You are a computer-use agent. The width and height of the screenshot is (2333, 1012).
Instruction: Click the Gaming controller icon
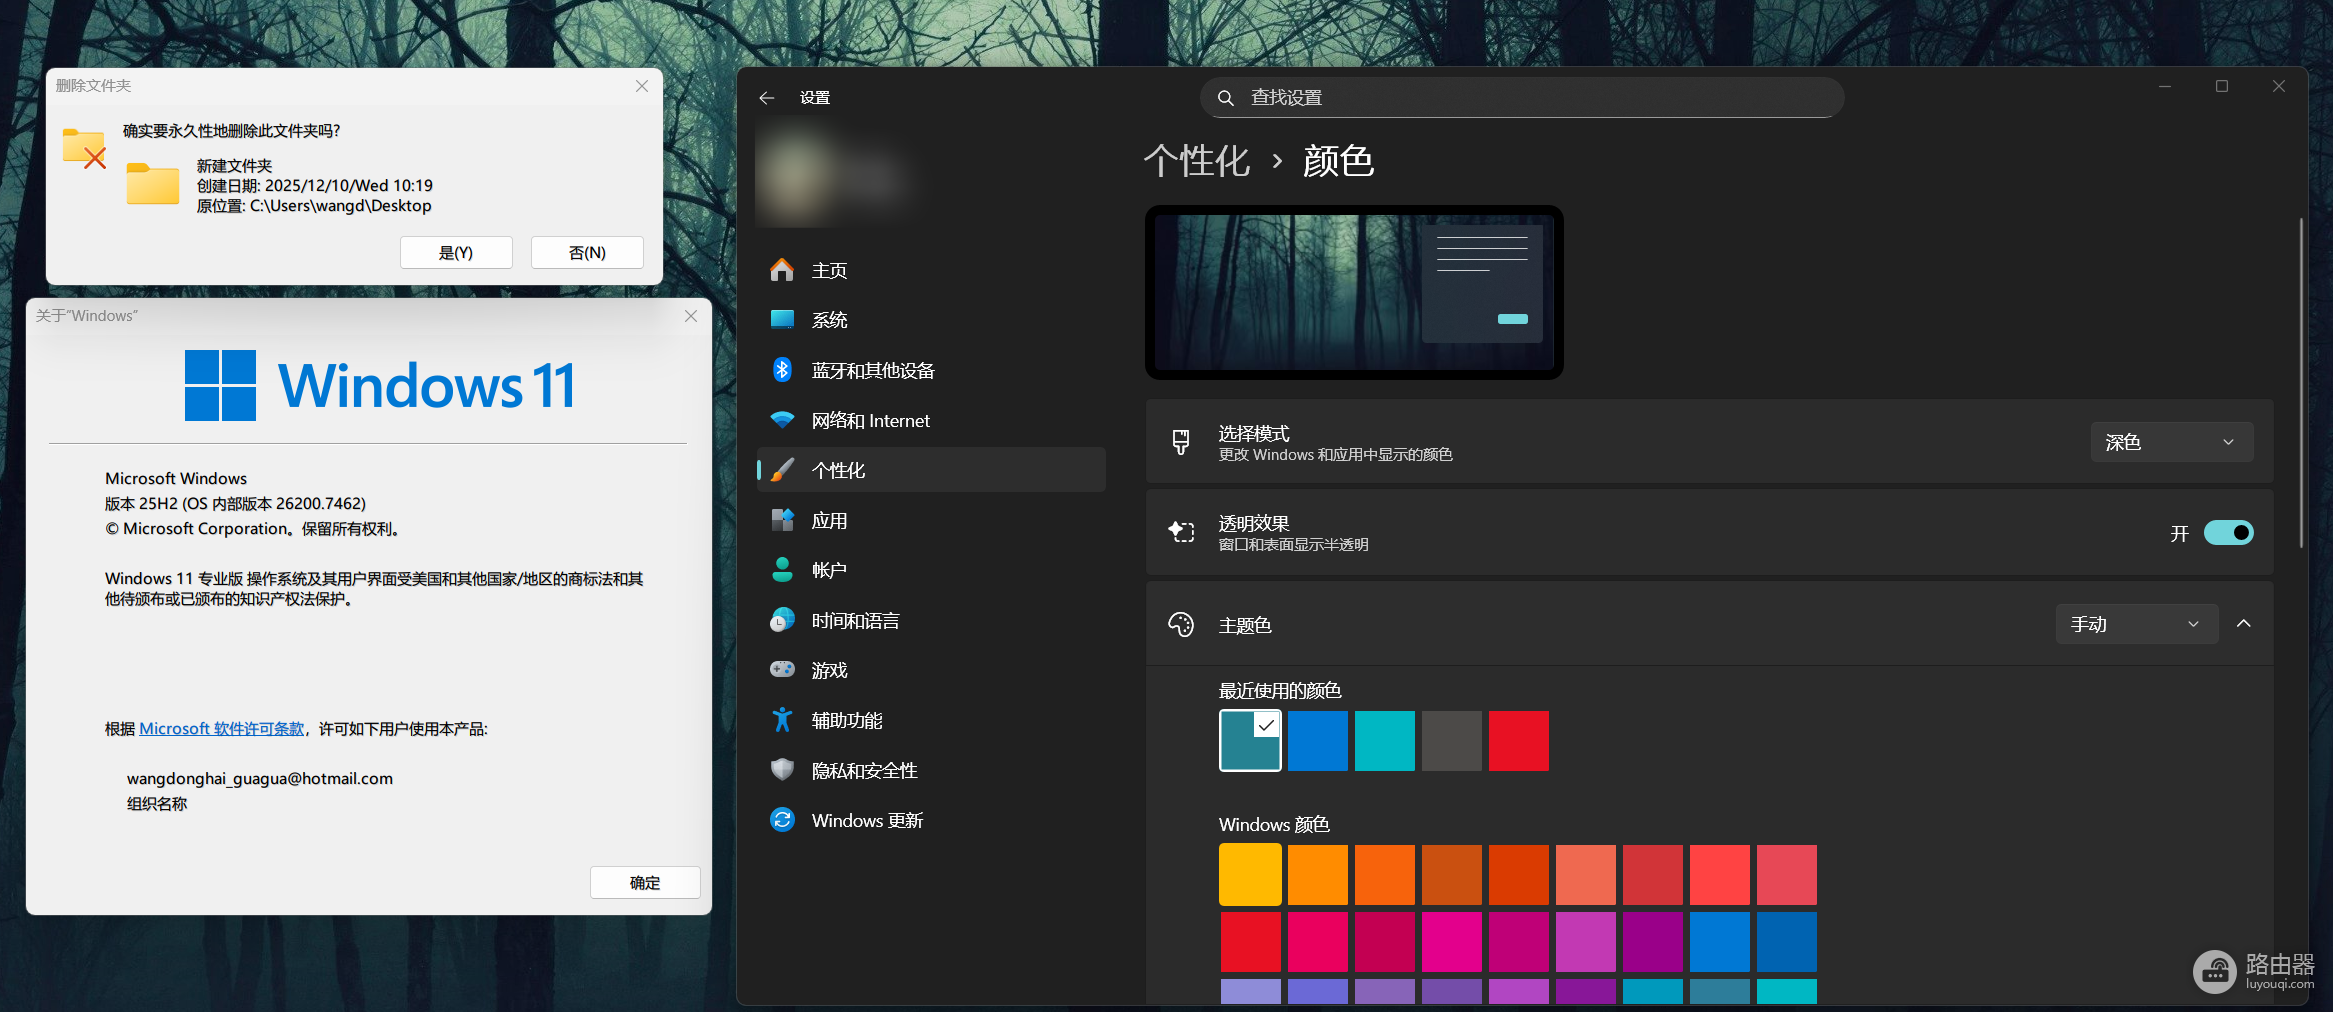pos(782,669)
